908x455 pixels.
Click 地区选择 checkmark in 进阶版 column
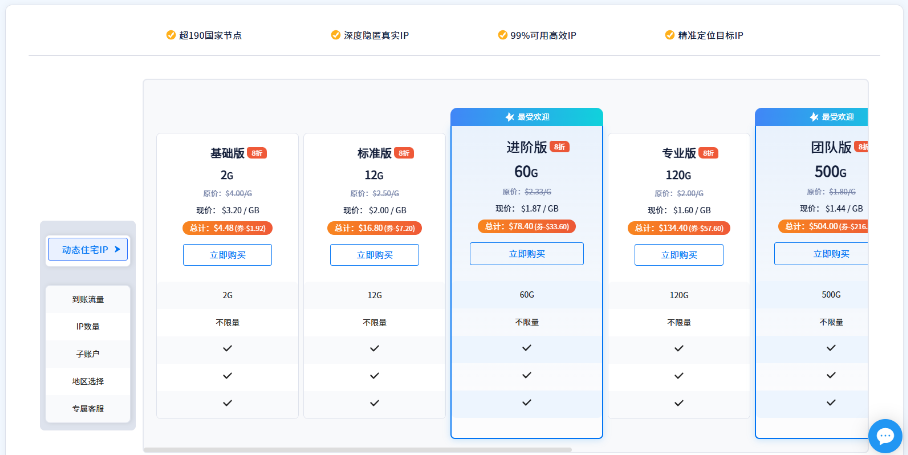(x=526, y=375)
